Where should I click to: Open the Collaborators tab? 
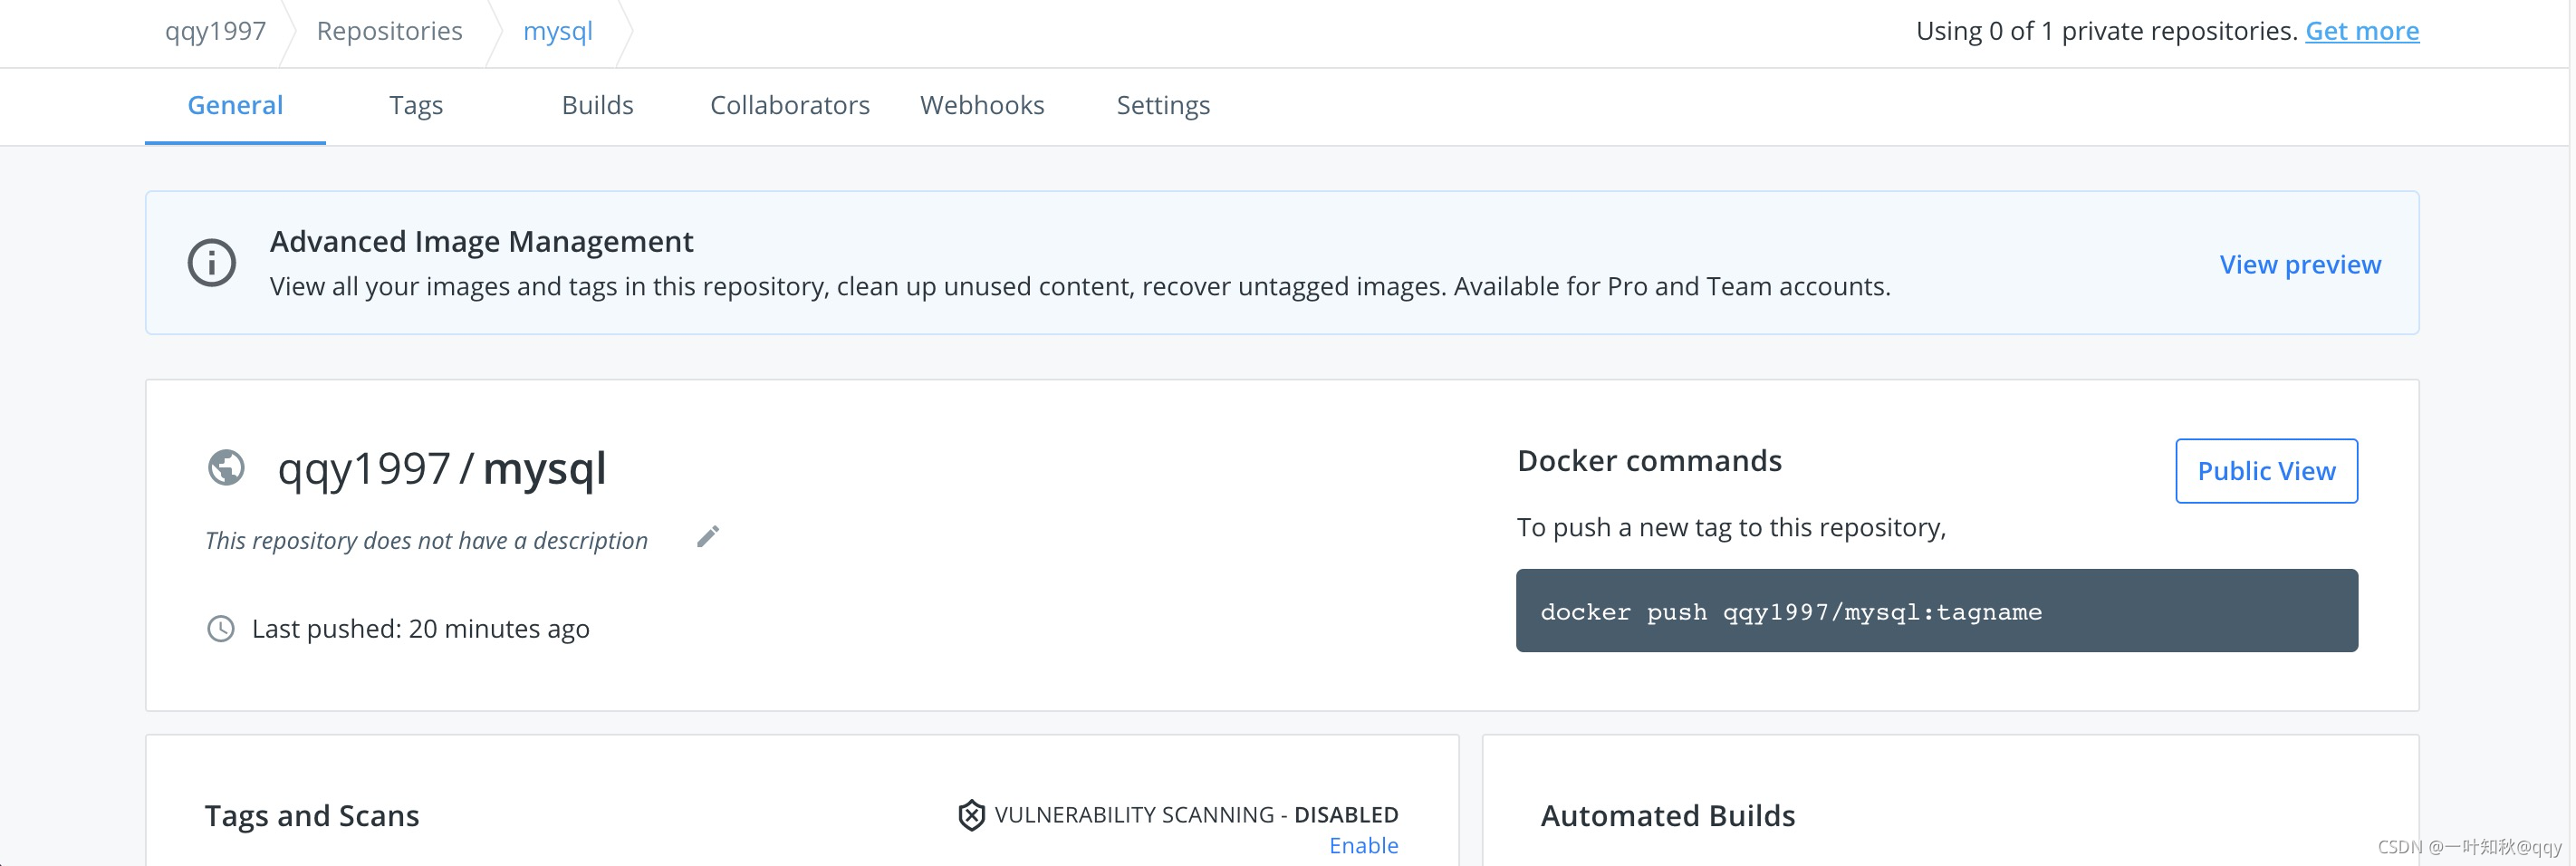coord(790,105)
